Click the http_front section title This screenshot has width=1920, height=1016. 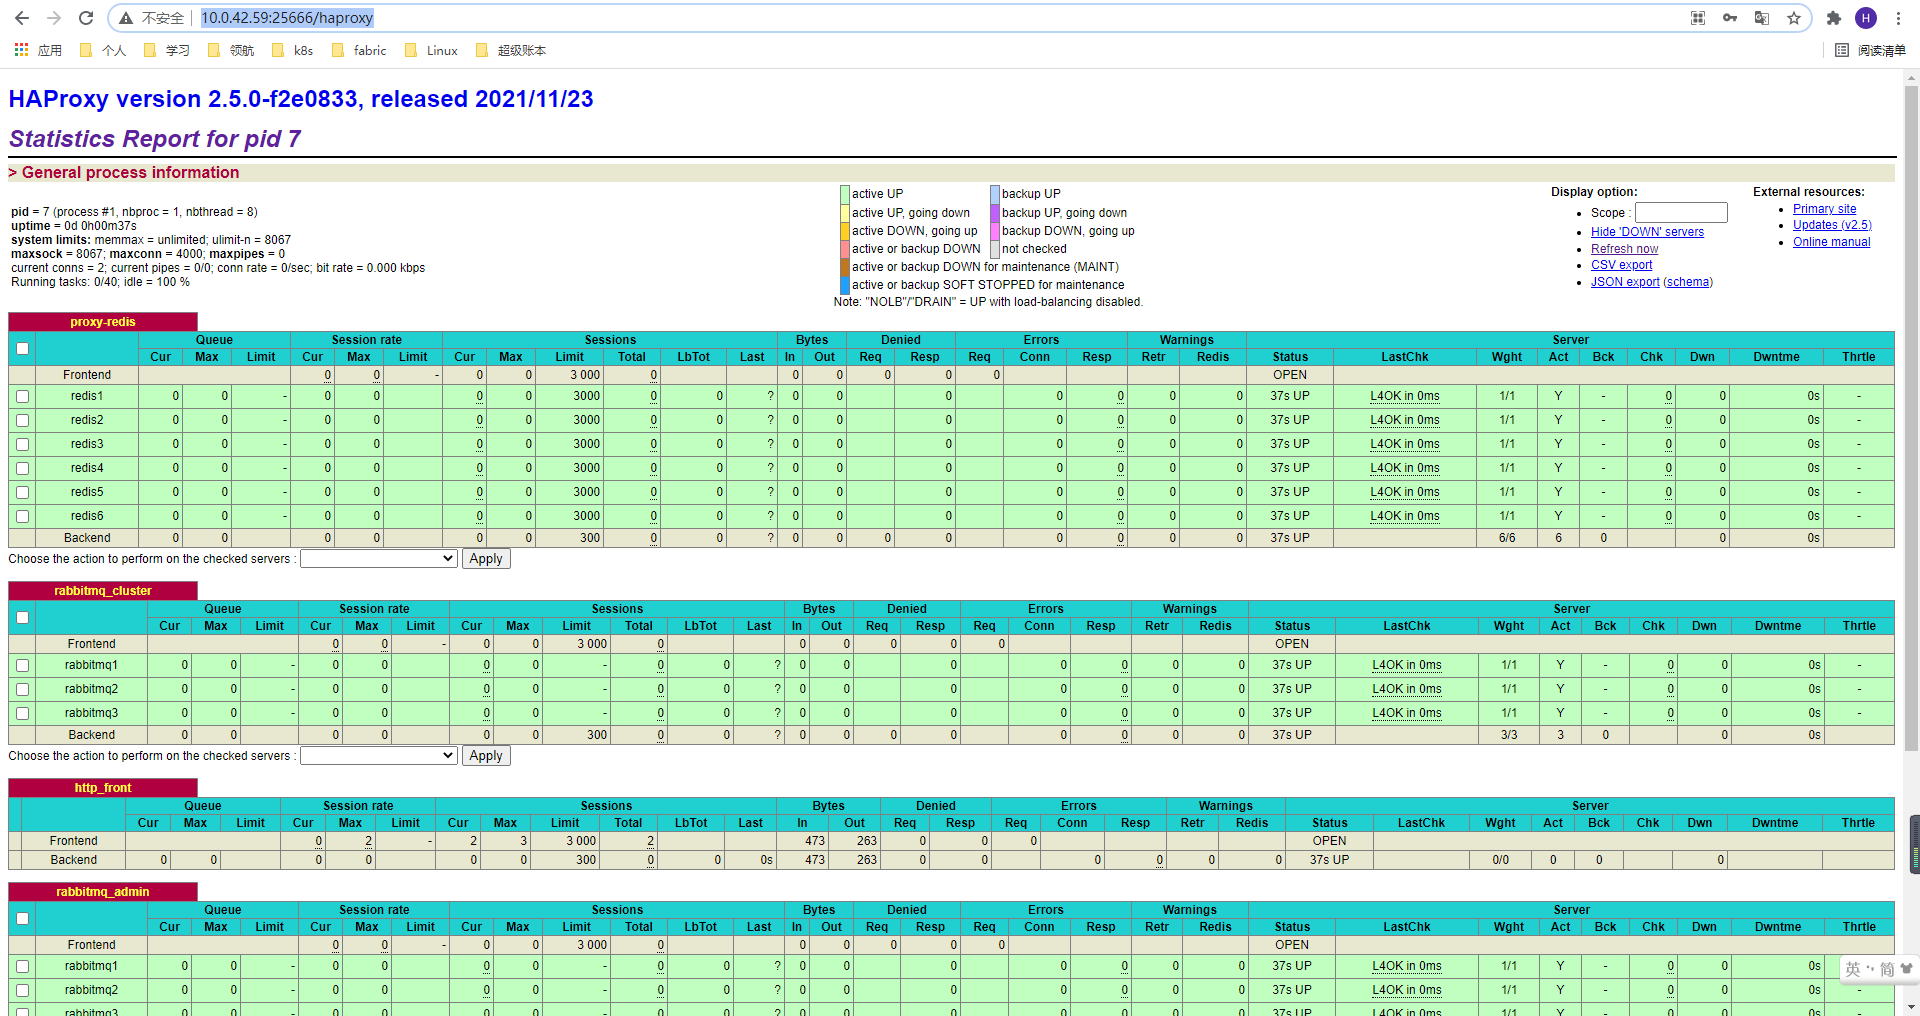103,788
